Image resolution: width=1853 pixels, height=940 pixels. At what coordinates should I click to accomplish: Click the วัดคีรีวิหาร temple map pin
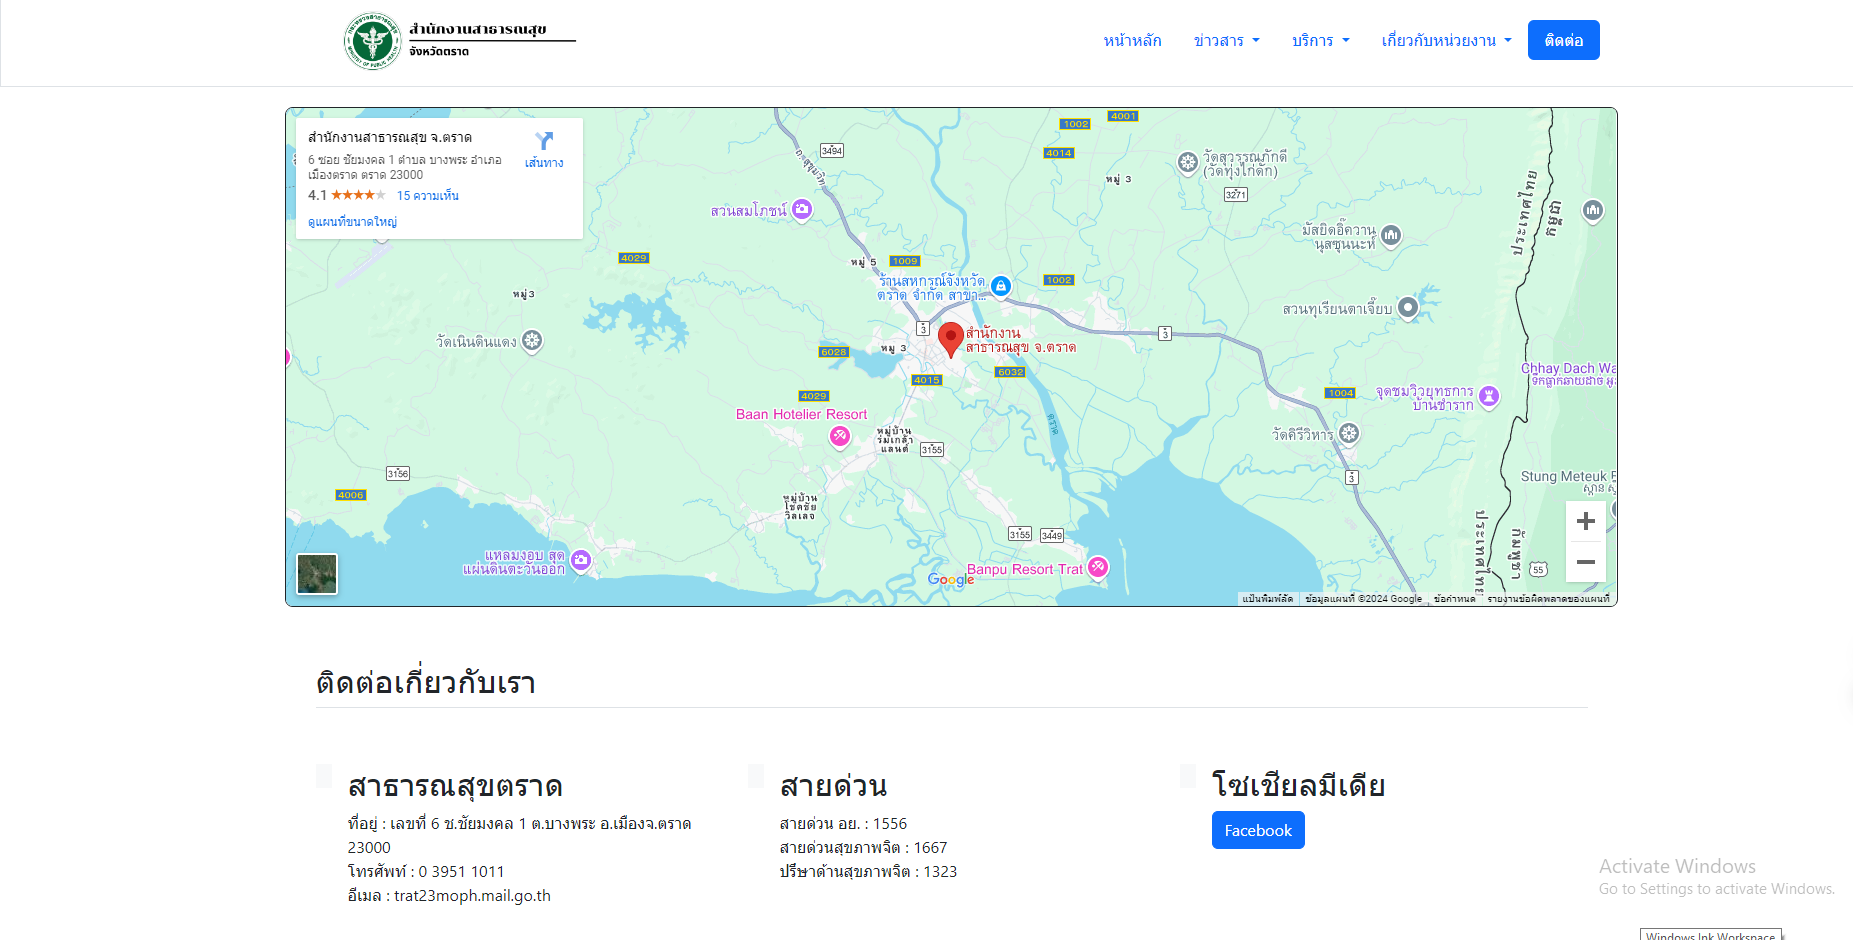pyautogui.click(x=1348, y=433)
